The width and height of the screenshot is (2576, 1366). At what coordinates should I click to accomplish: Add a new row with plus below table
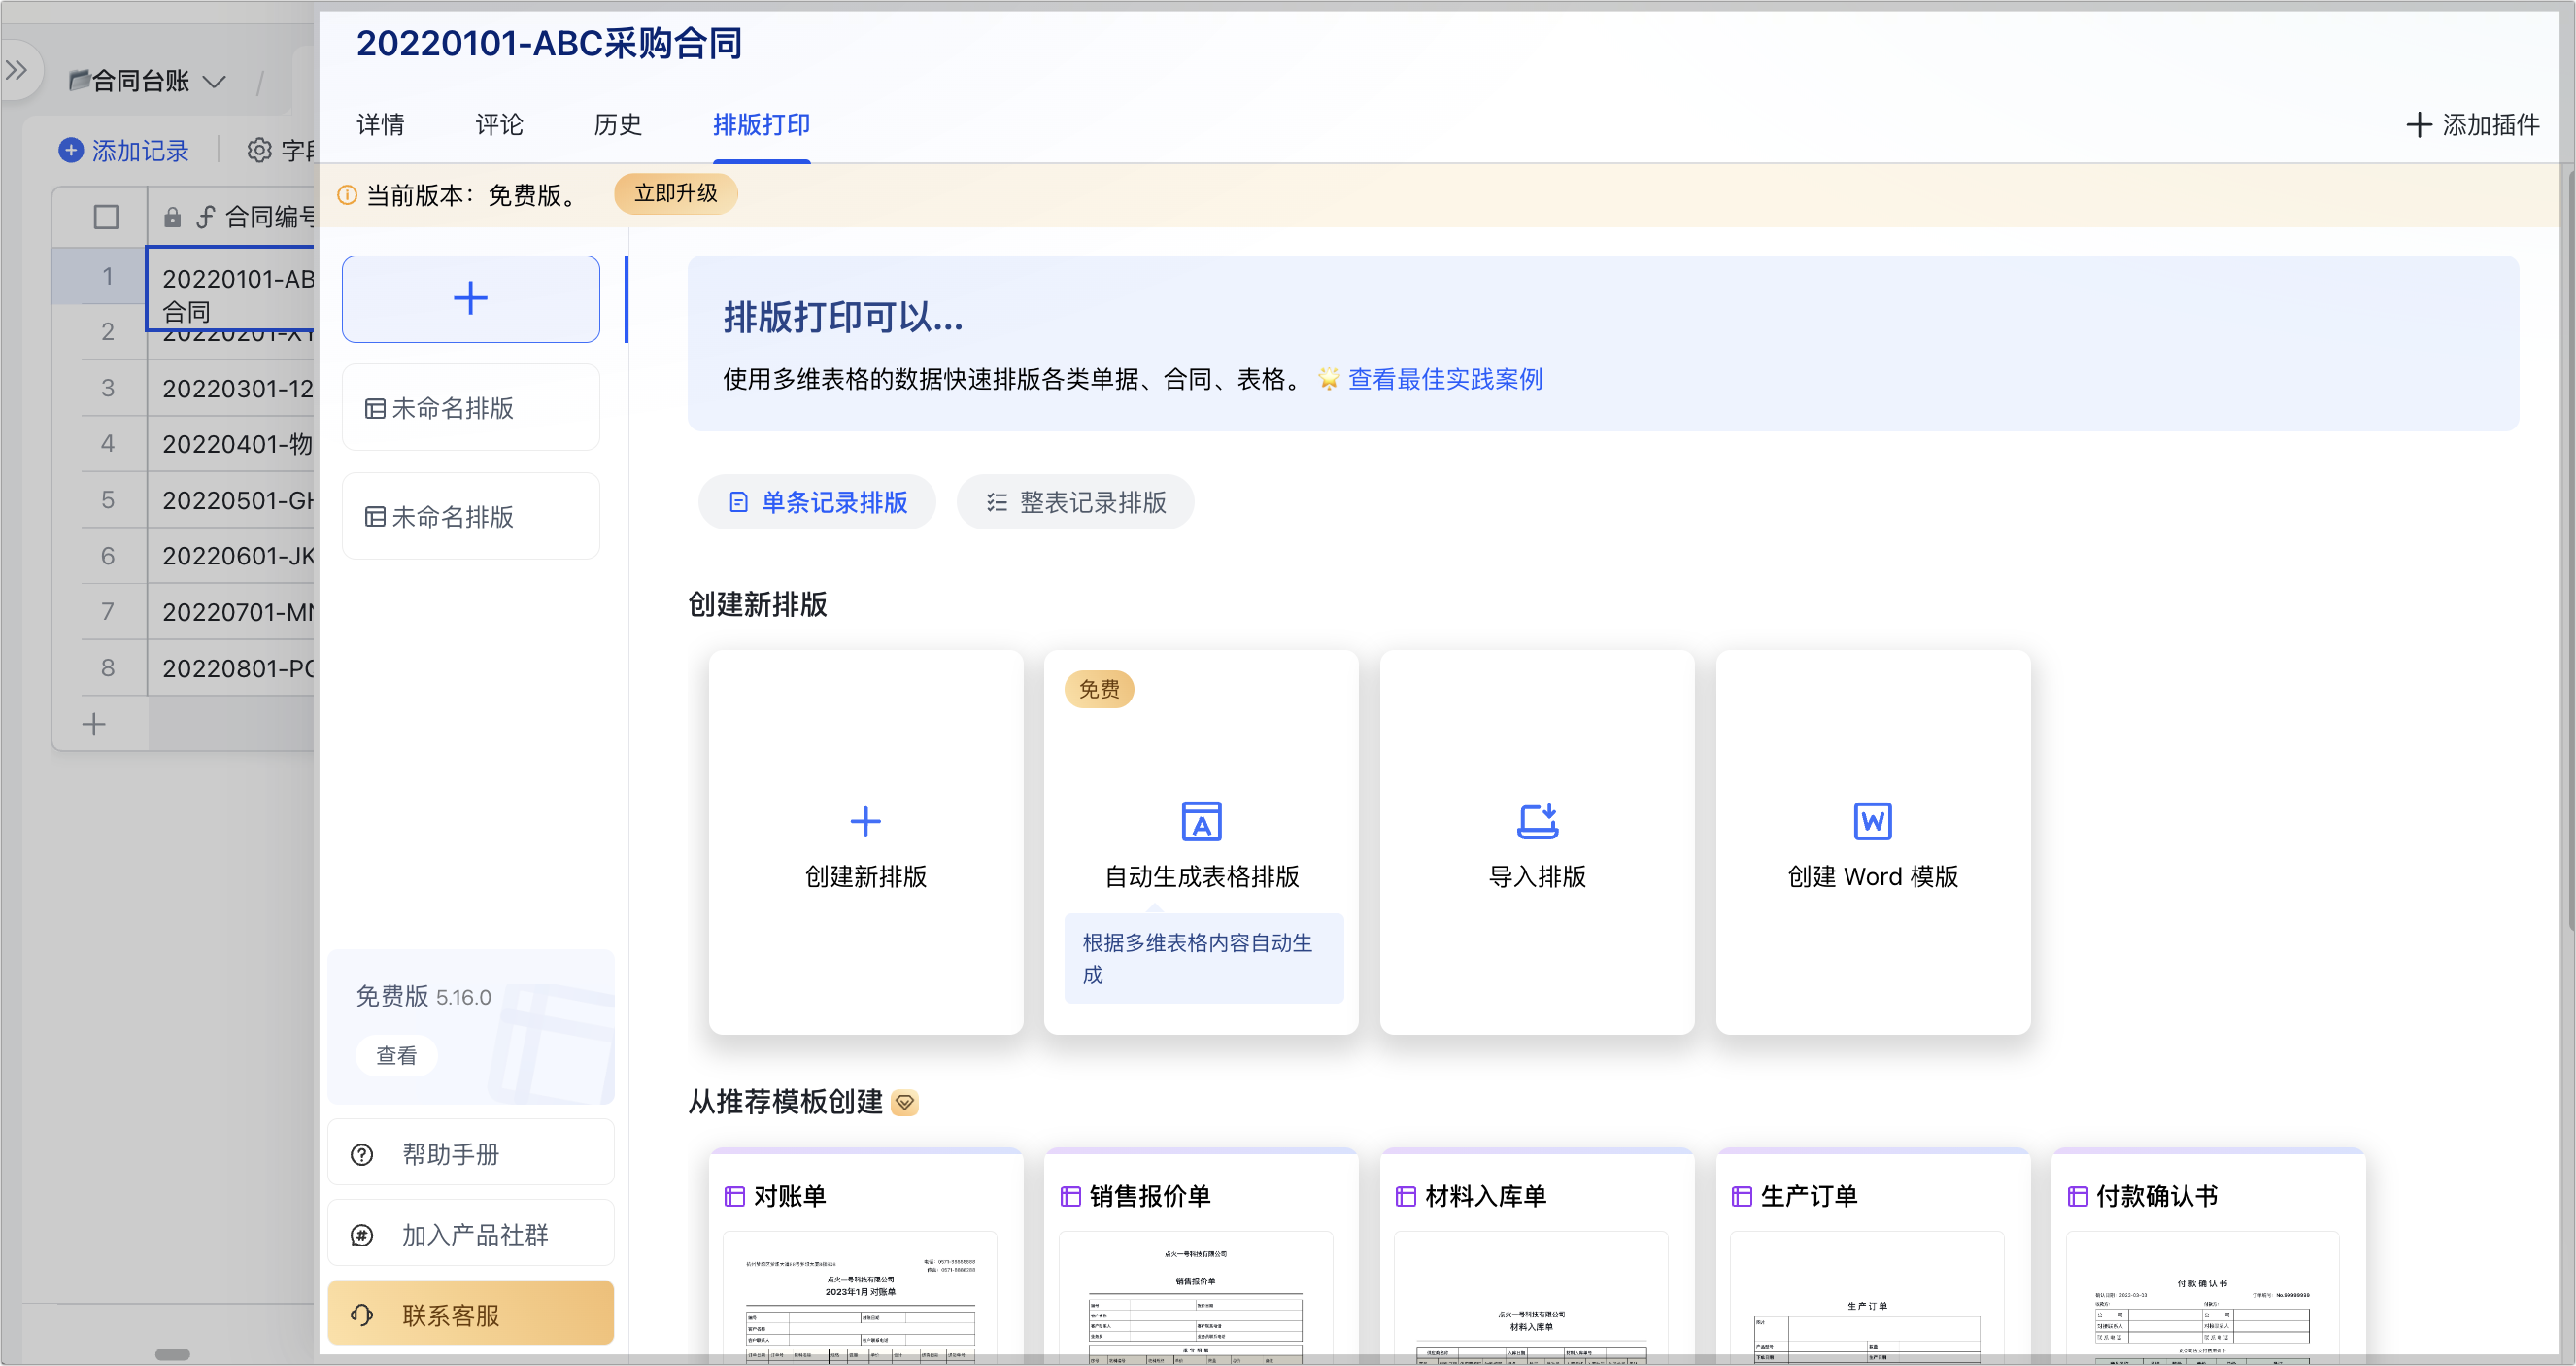[x=94, y=724]
